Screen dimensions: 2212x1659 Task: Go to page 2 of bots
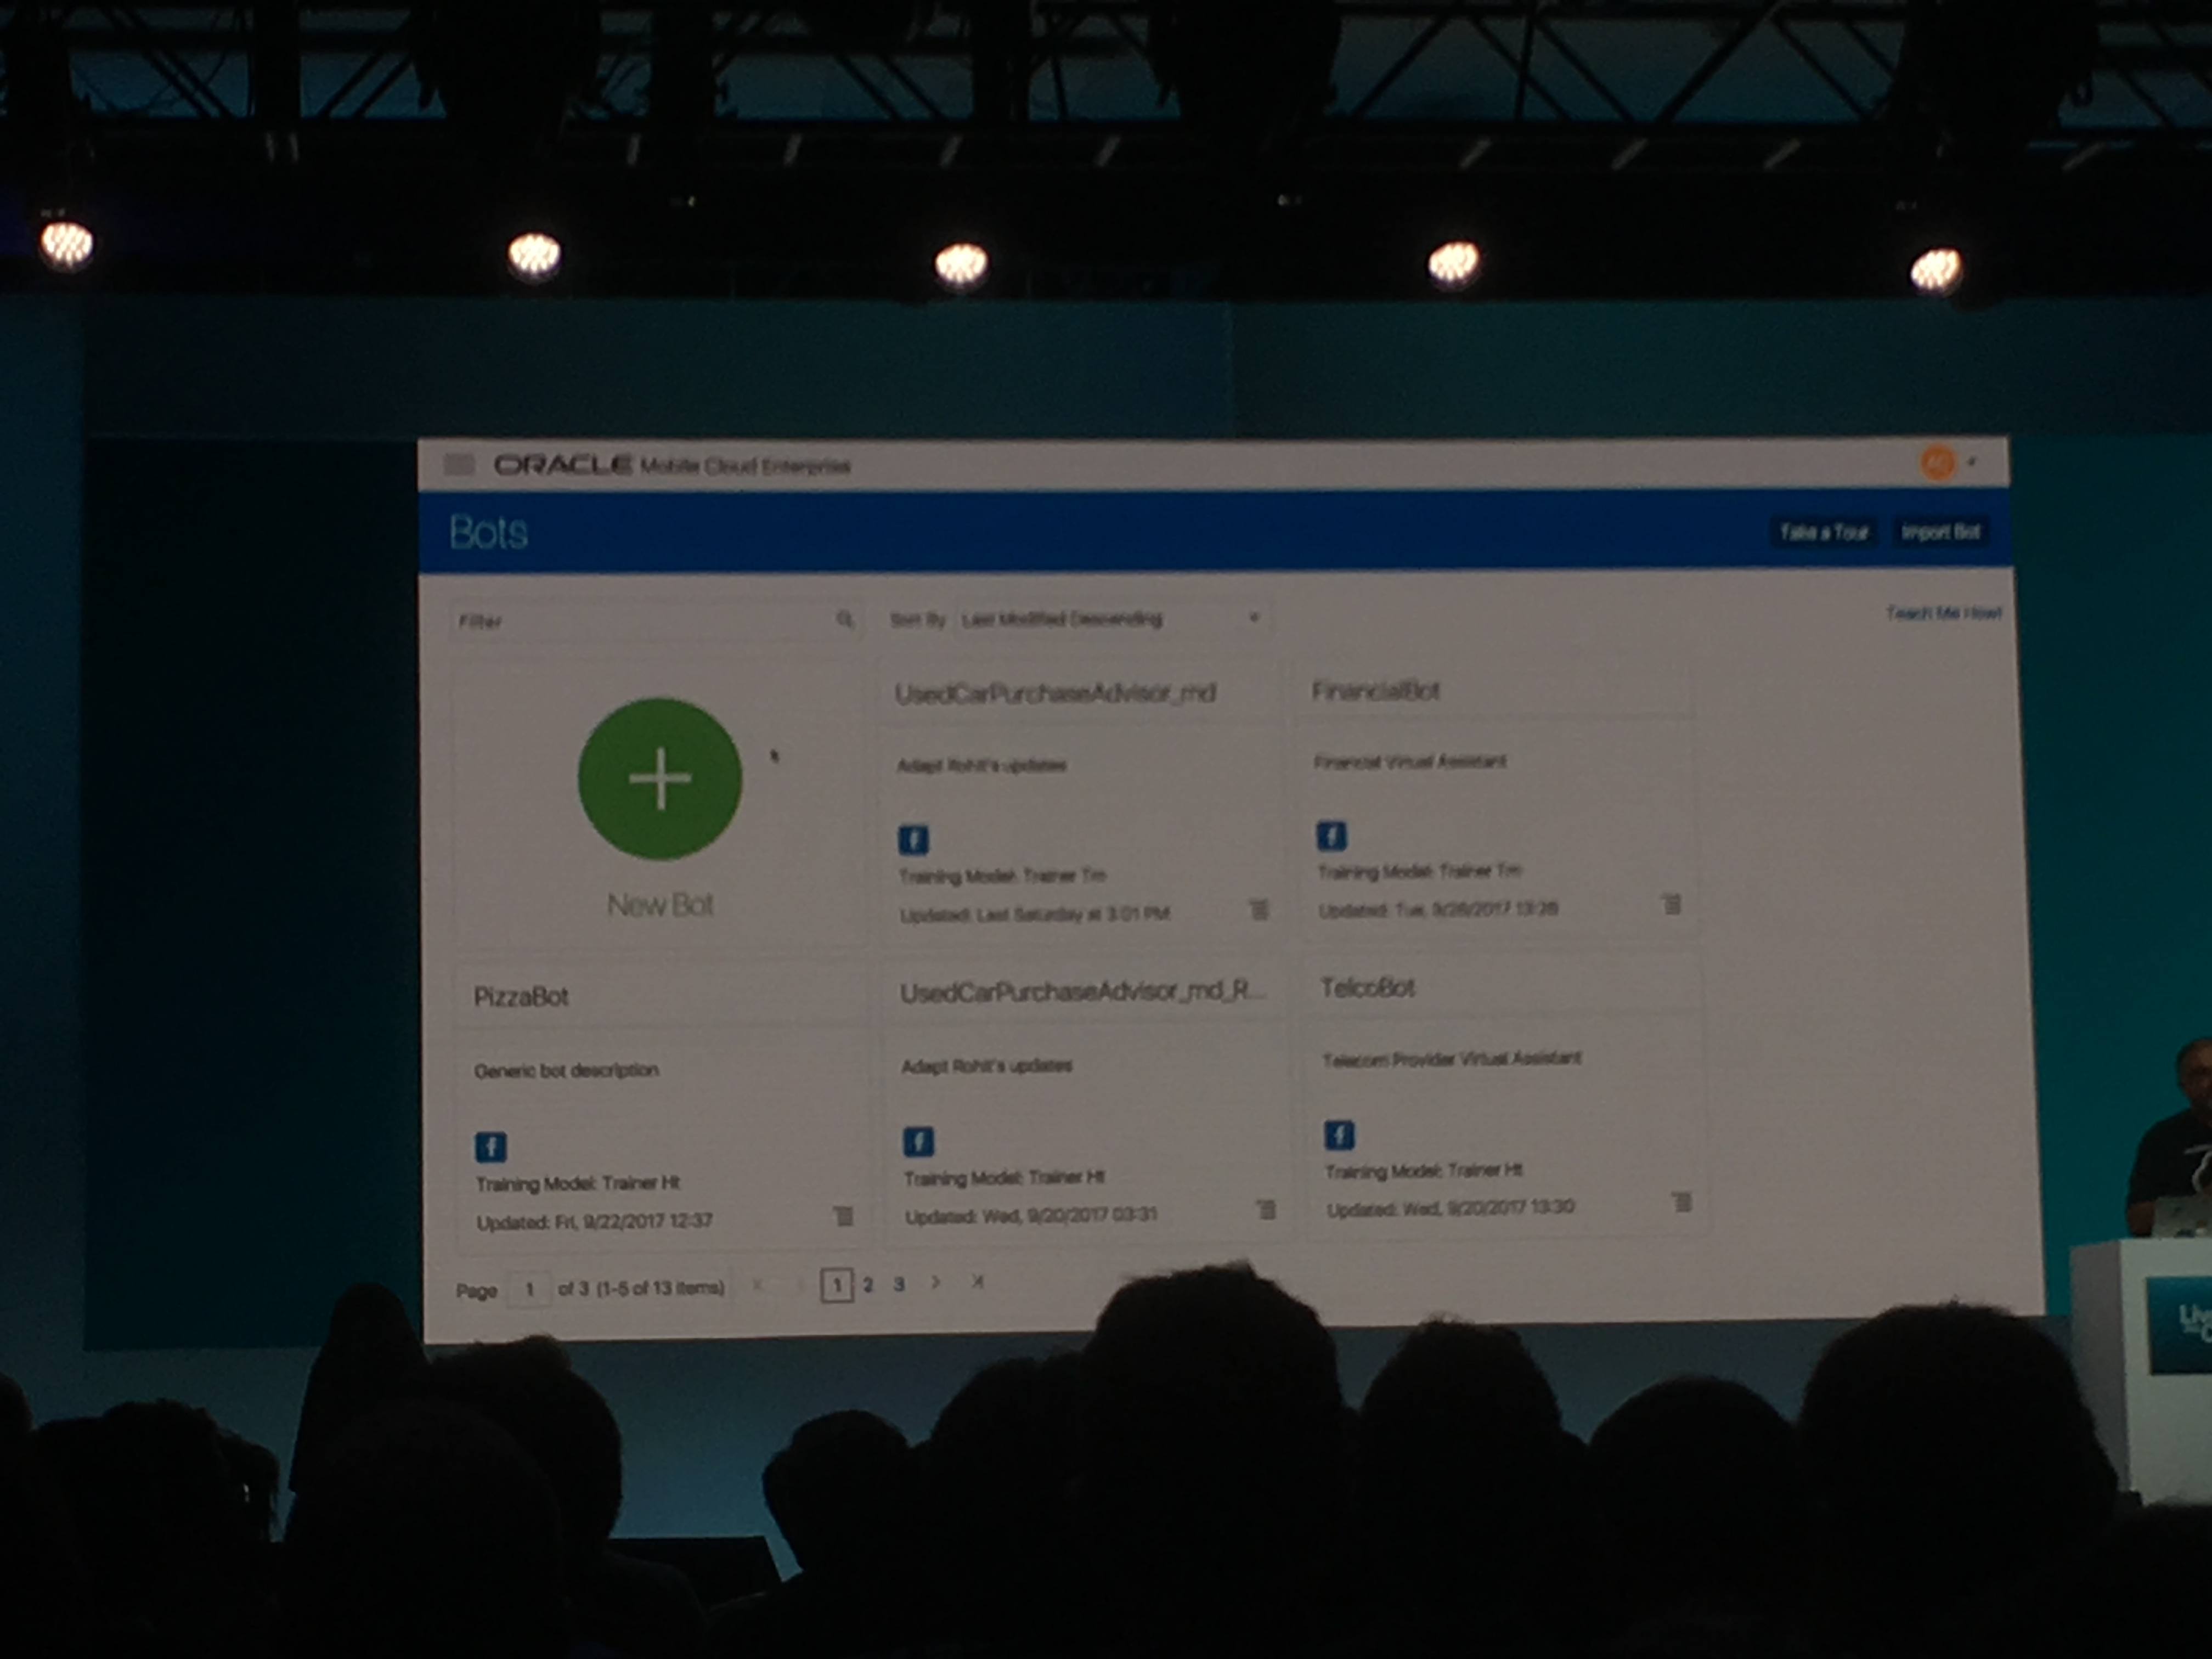click(x=868, y=1285)
